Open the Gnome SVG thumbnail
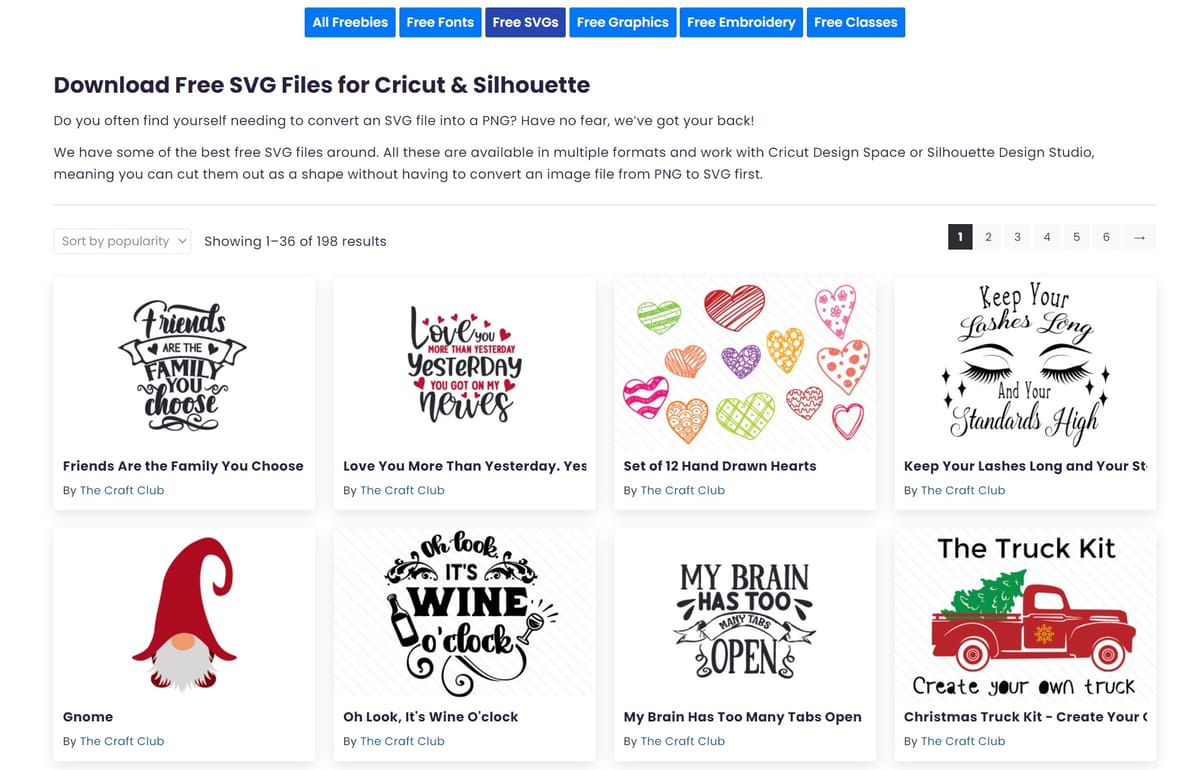This screenshot has height=770, width=1200. point(184,613)
